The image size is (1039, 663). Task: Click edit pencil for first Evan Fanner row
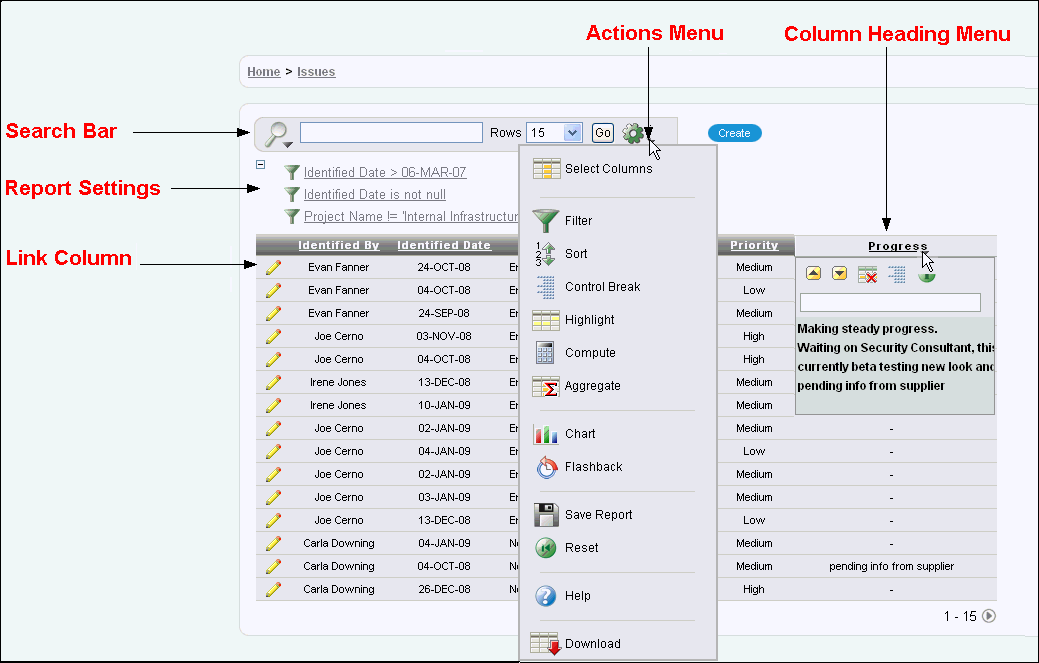point(272,267)
